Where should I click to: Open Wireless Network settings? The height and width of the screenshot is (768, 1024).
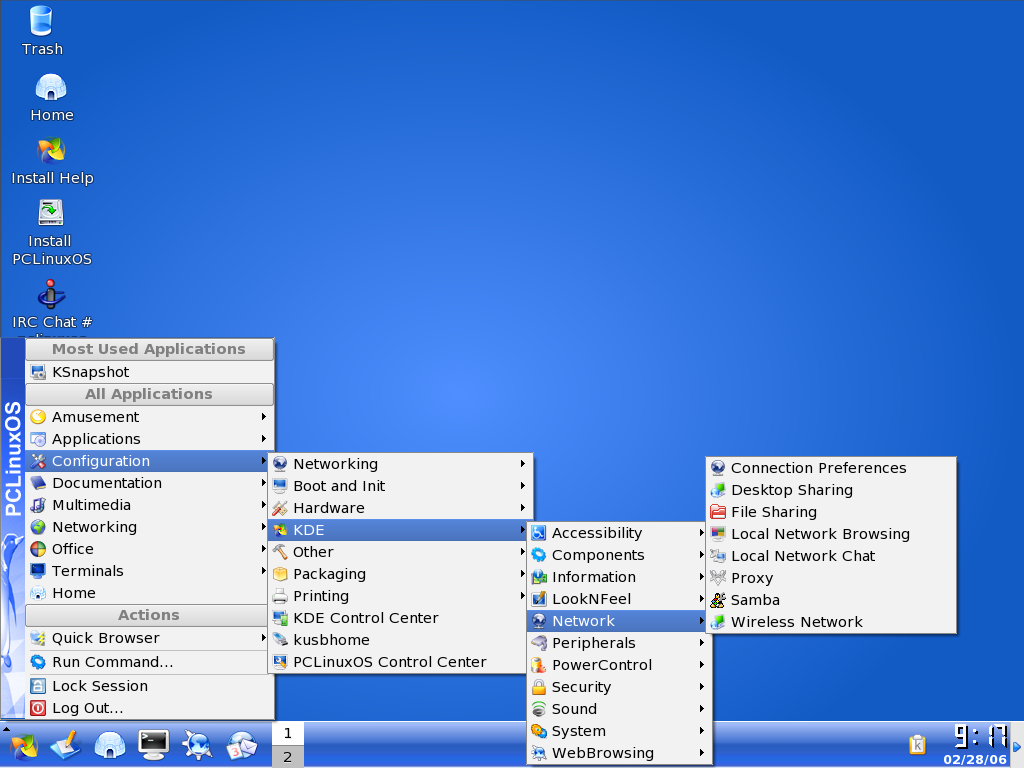pos(831,622)
